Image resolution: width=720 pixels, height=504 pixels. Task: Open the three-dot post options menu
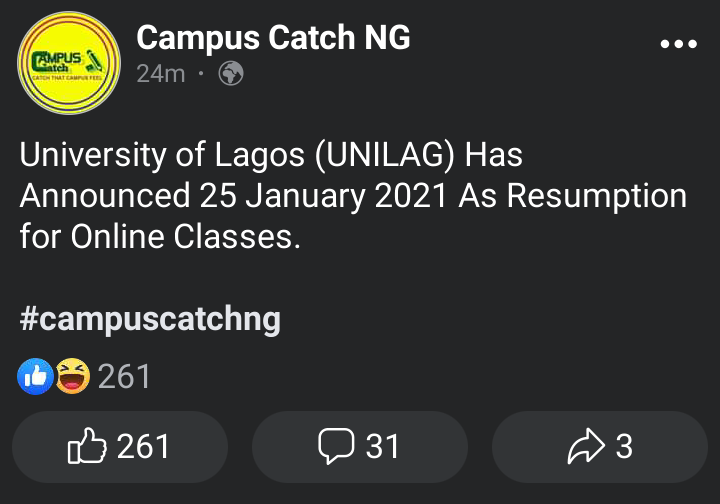coord(678,44)
